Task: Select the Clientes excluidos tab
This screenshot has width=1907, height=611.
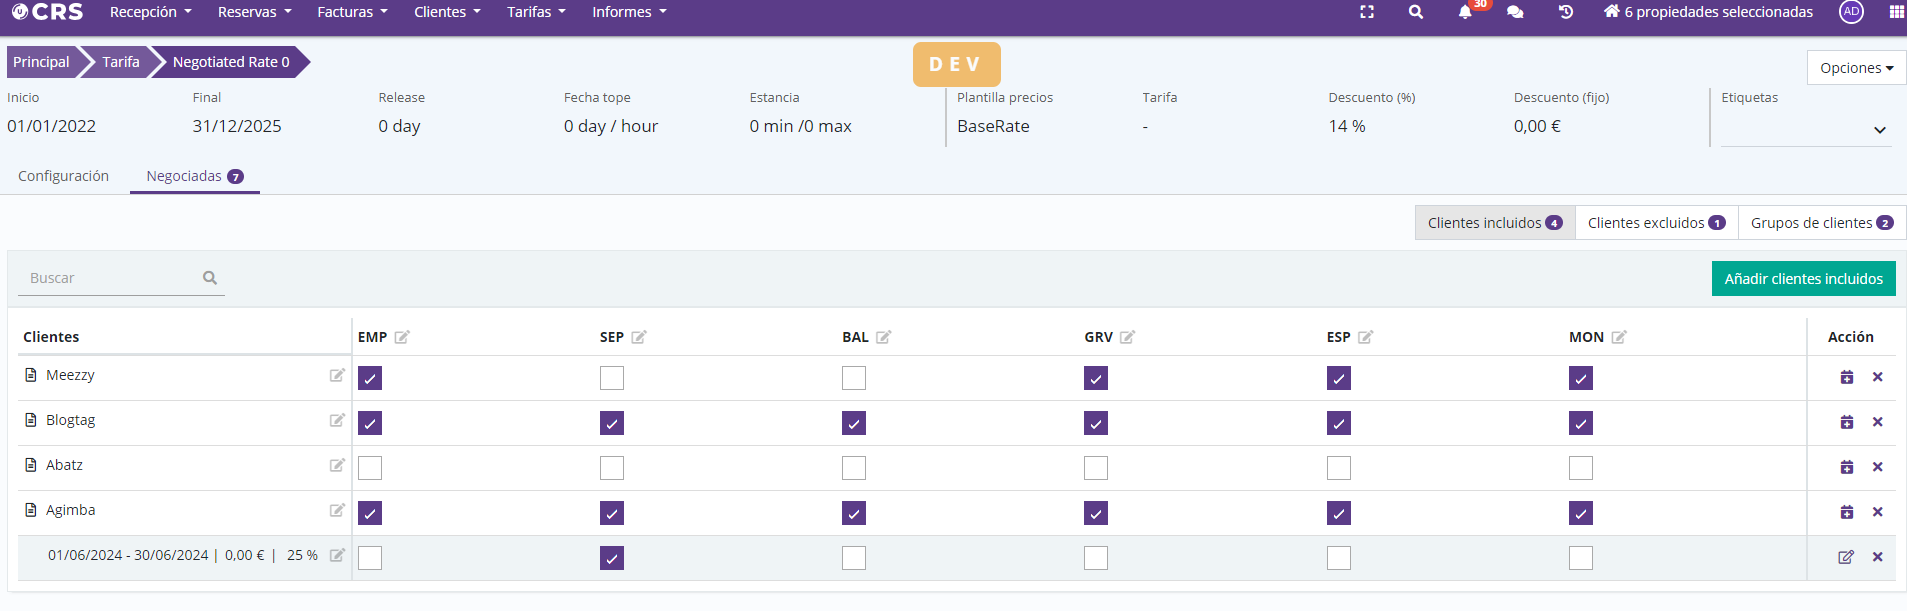Action: click(x=1656, y=223)
